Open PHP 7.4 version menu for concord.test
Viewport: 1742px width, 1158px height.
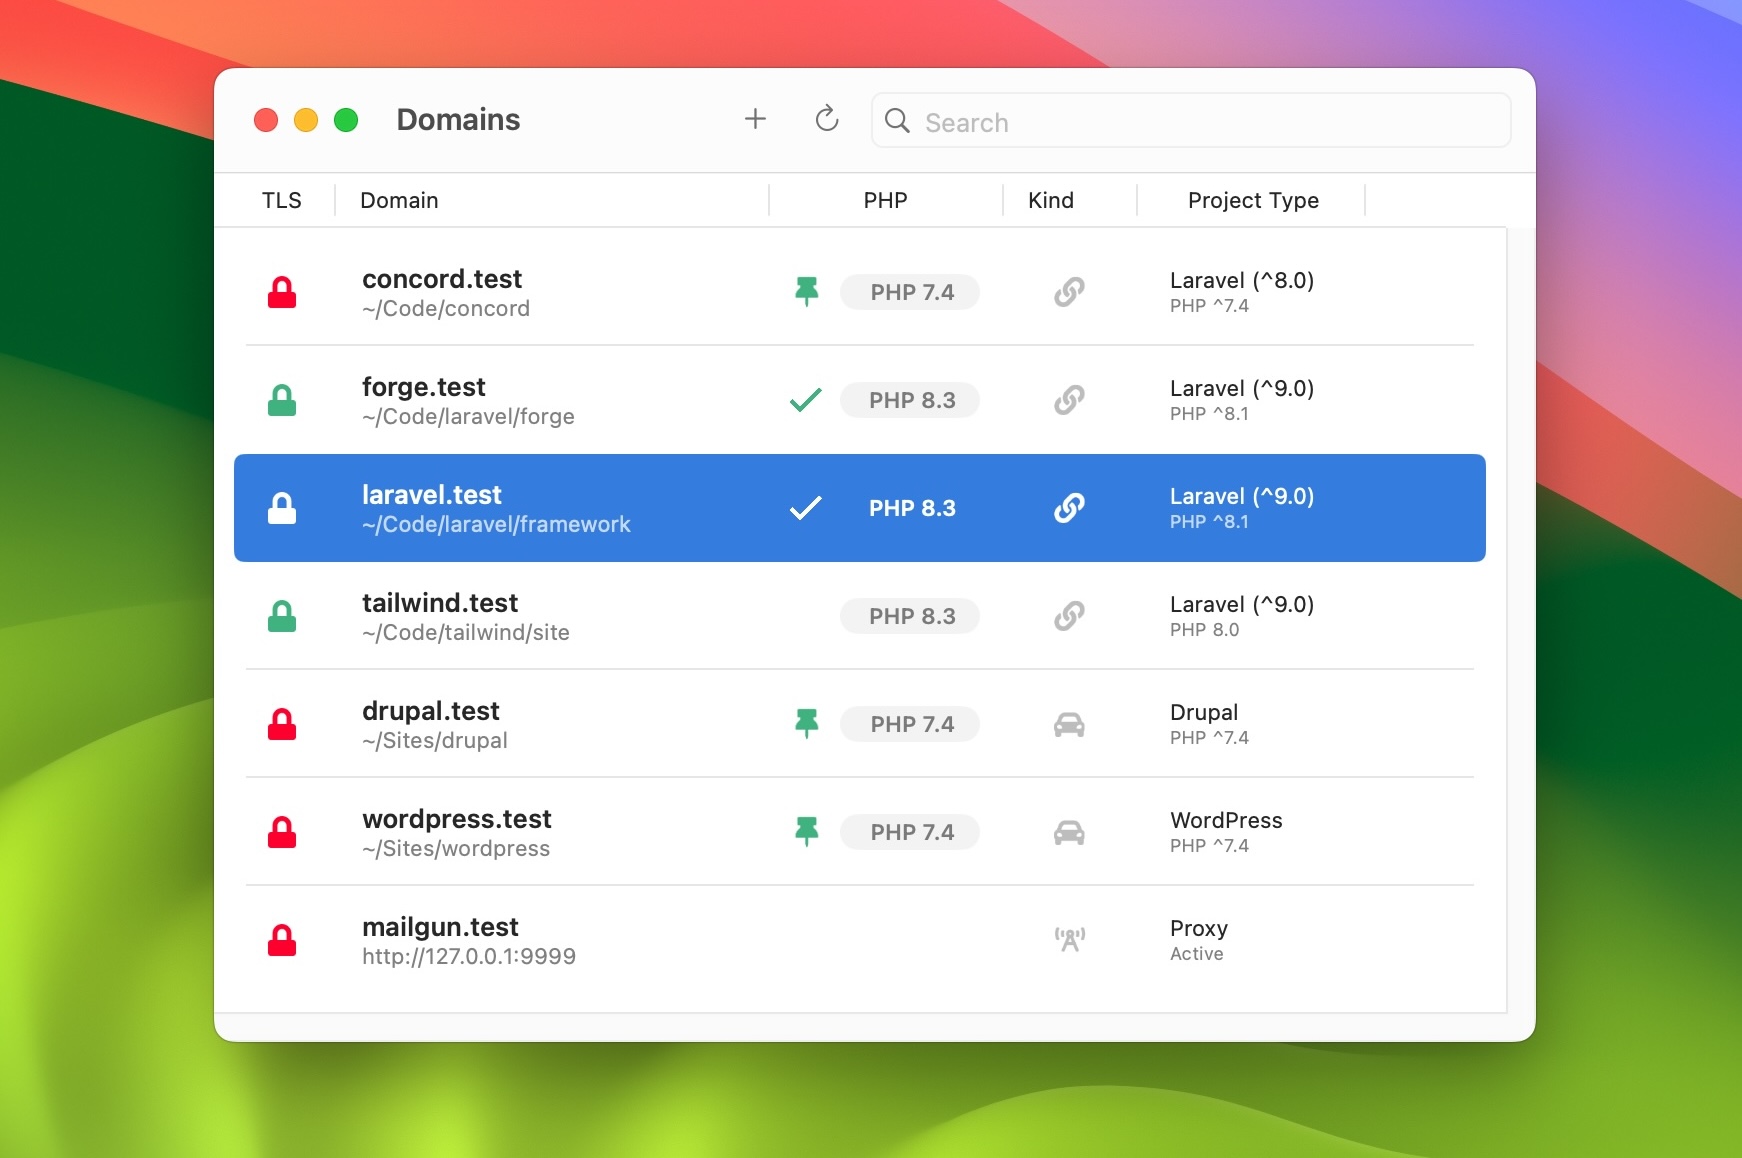pos(910,292)
